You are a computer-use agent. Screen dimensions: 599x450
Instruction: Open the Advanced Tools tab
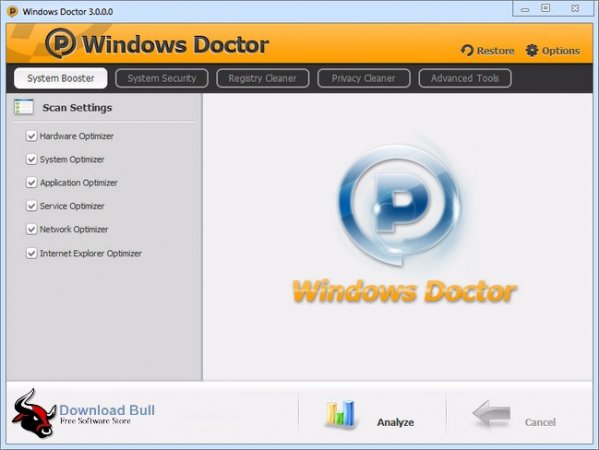(465, 78)
